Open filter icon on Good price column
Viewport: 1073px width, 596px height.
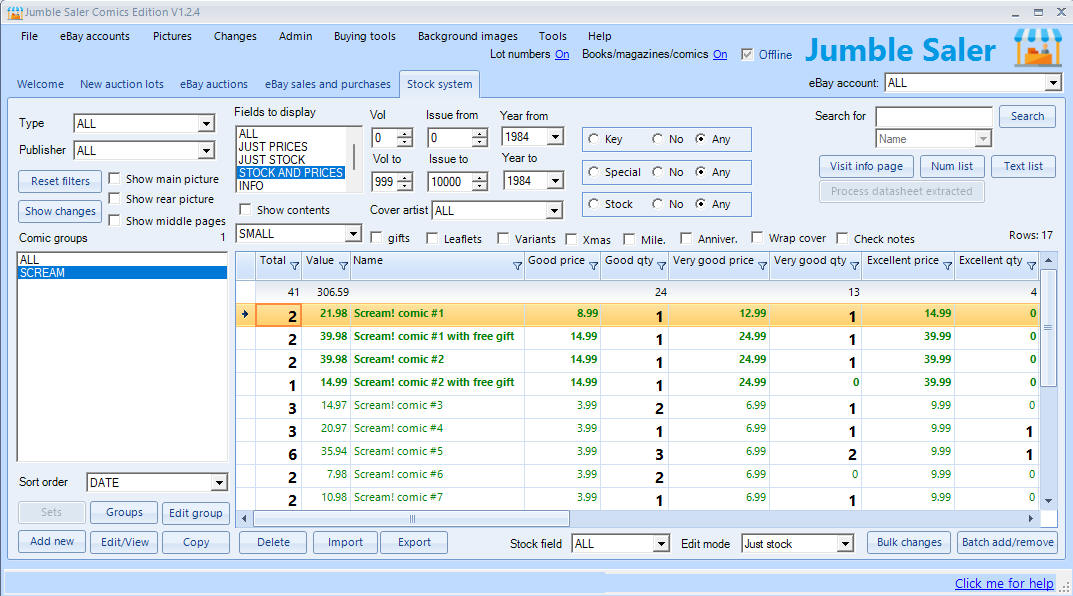593,266
